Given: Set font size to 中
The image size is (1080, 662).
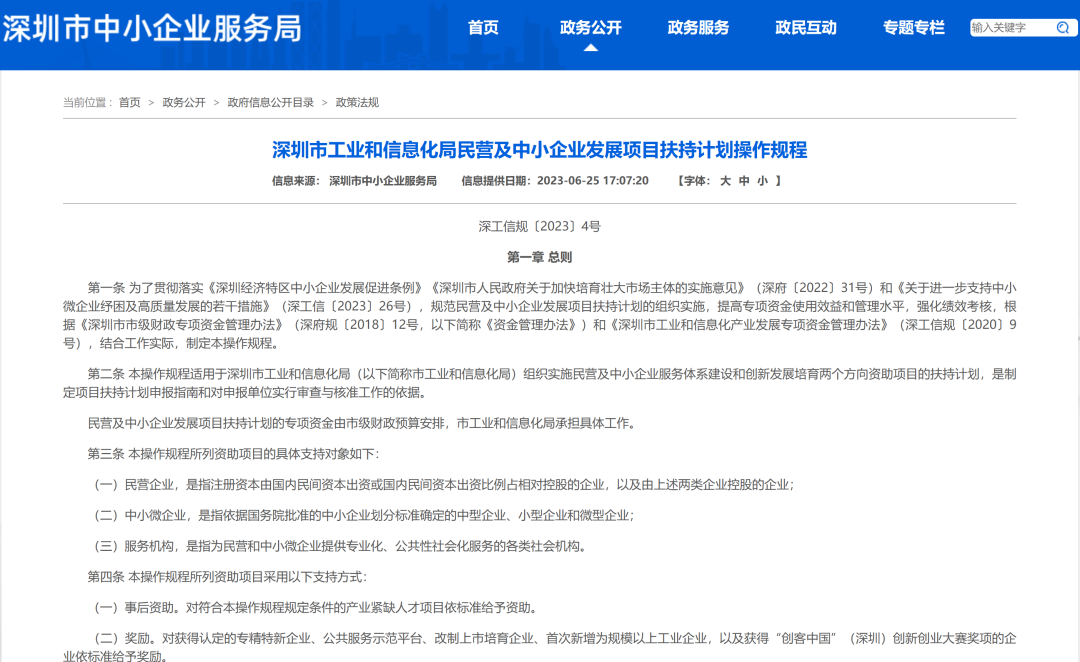Looking at the screenshot, I should pos(744,181).
